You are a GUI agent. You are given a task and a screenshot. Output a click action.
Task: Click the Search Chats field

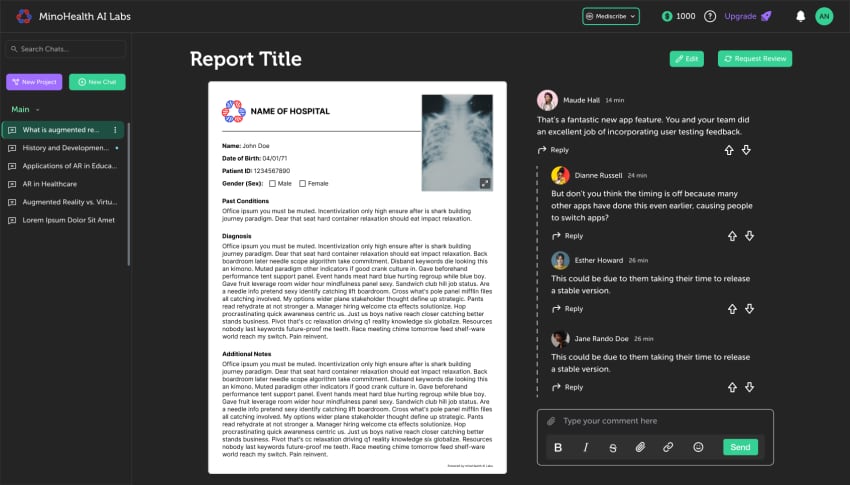click(x=66, y=49)
